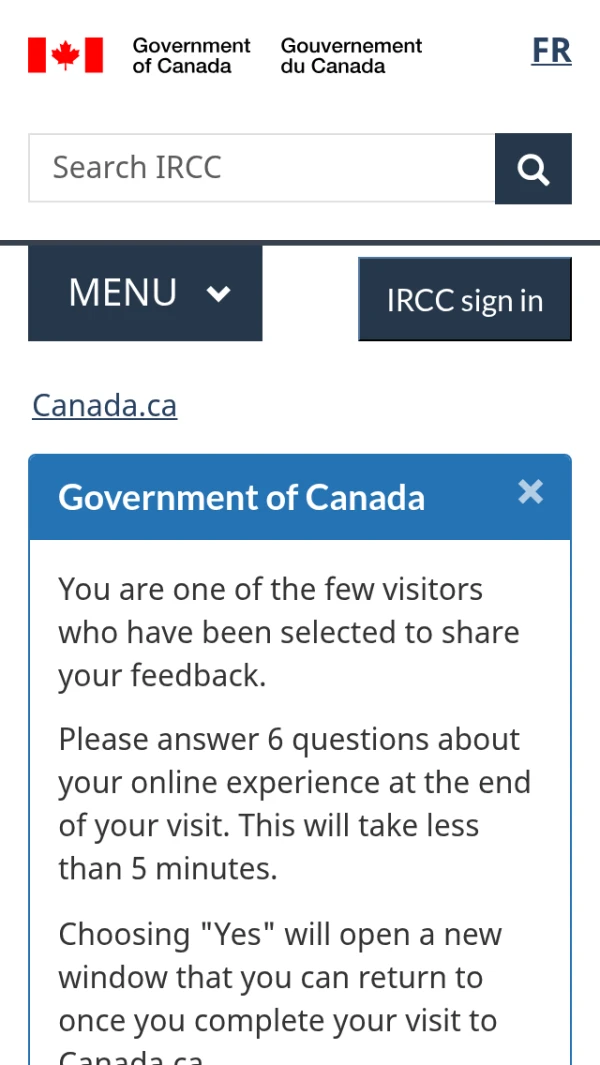Click the word MENU in the navigation button

123,293
